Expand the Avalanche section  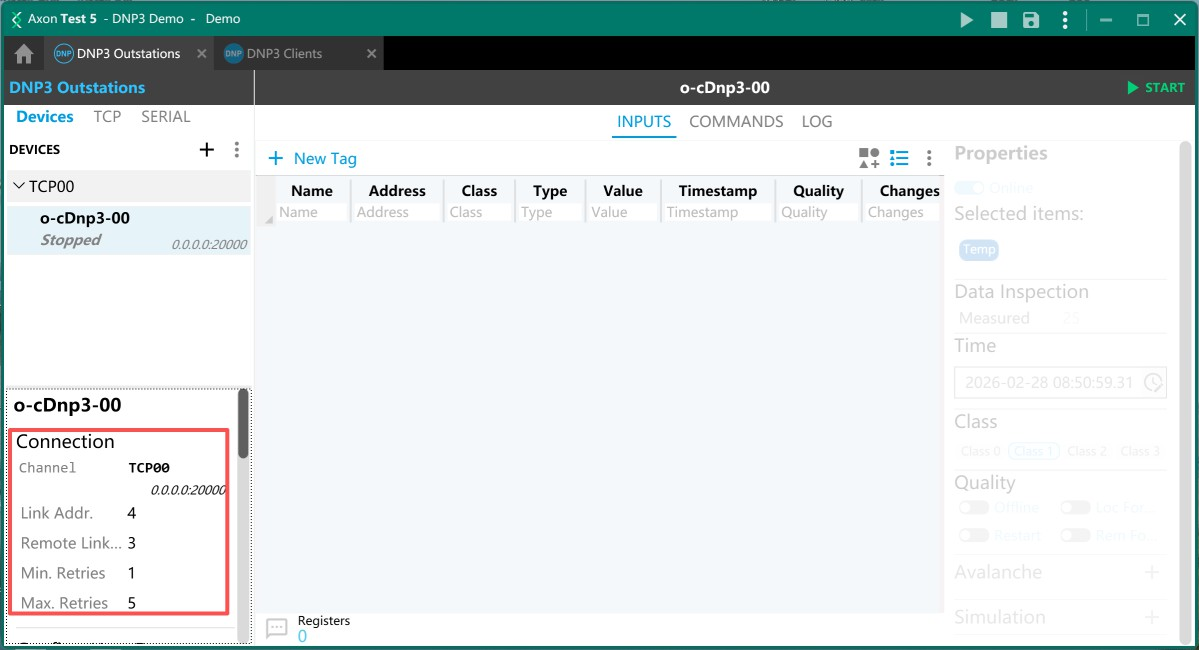click(x=1151, y=573)
